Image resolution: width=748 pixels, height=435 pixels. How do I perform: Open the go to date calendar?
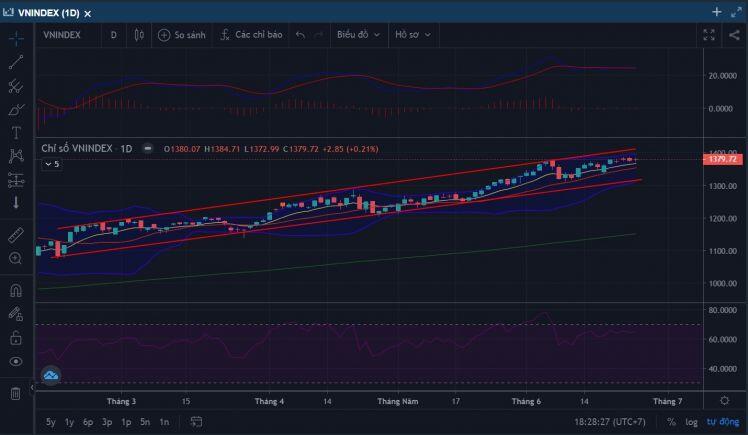click(196, 421)
